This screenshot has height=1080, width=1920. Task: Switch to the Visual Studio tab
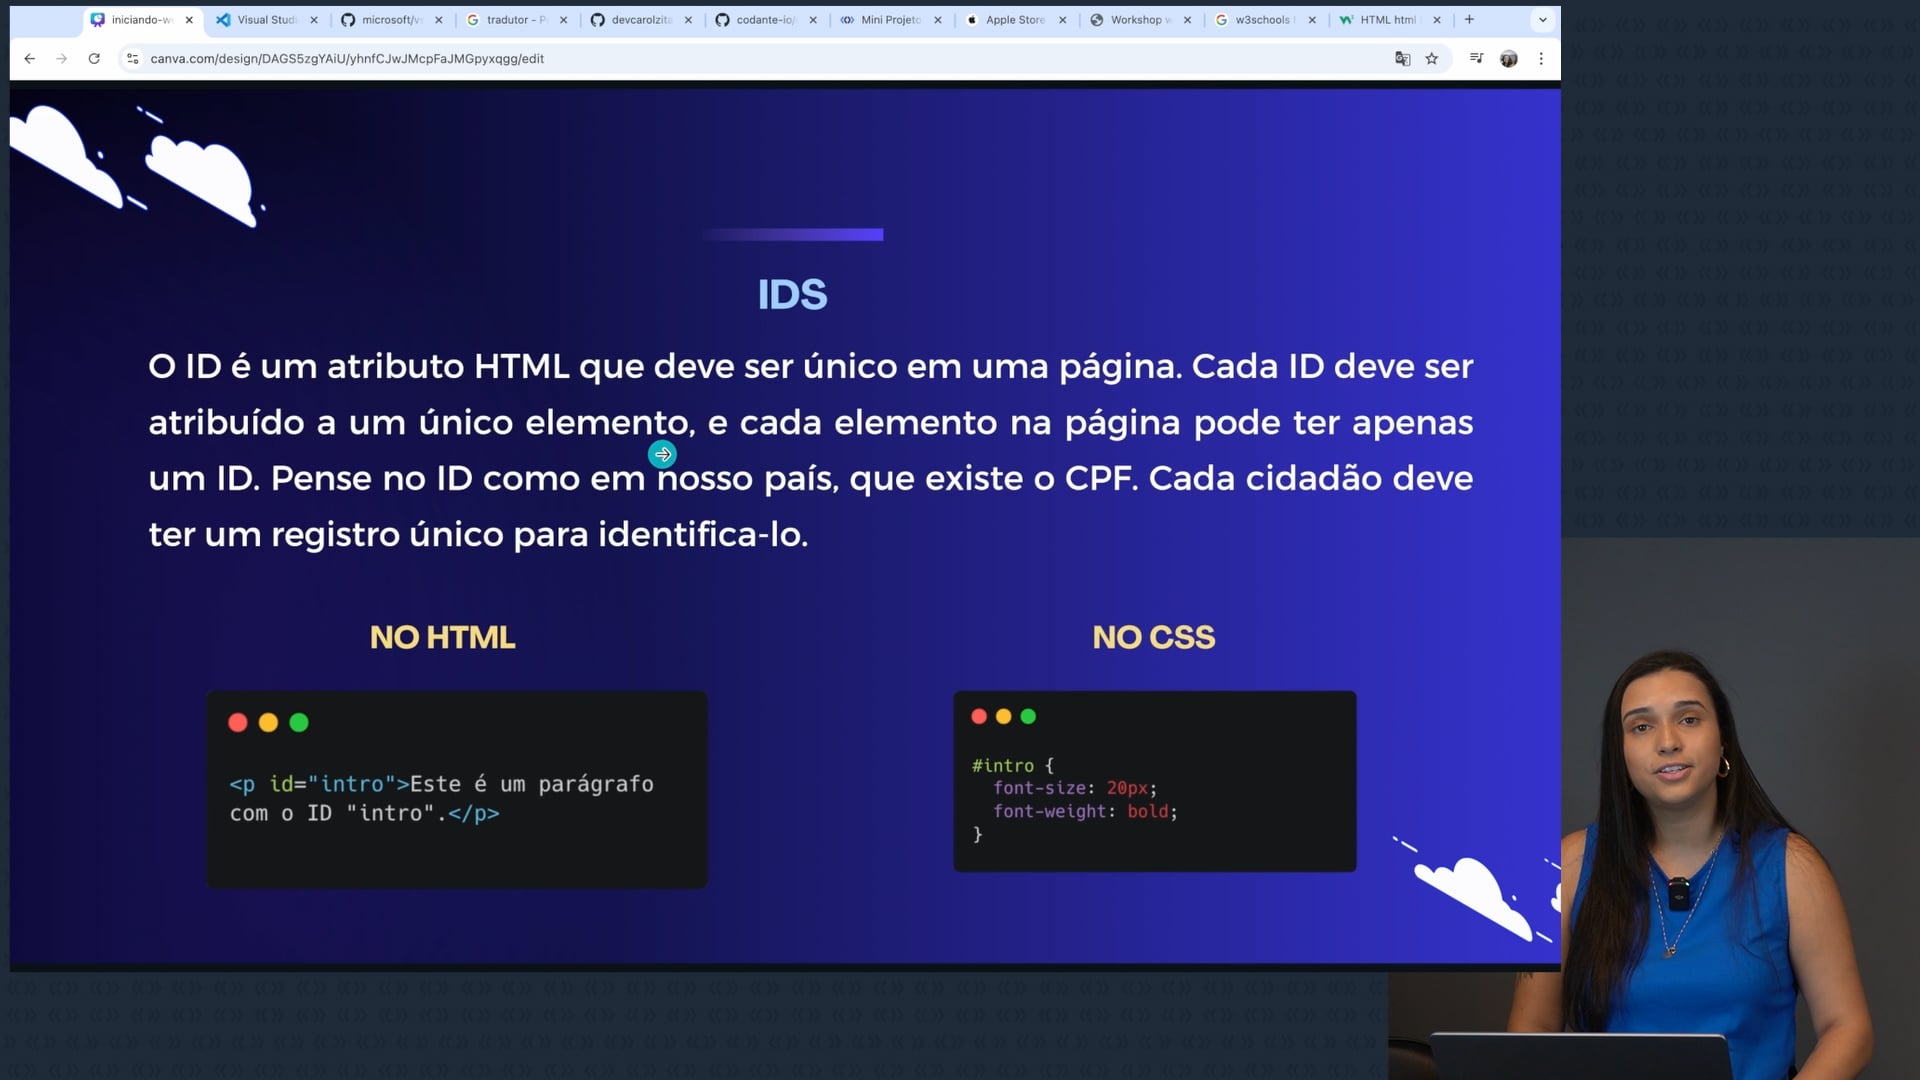pyautogui.click(x=265, y=20)
